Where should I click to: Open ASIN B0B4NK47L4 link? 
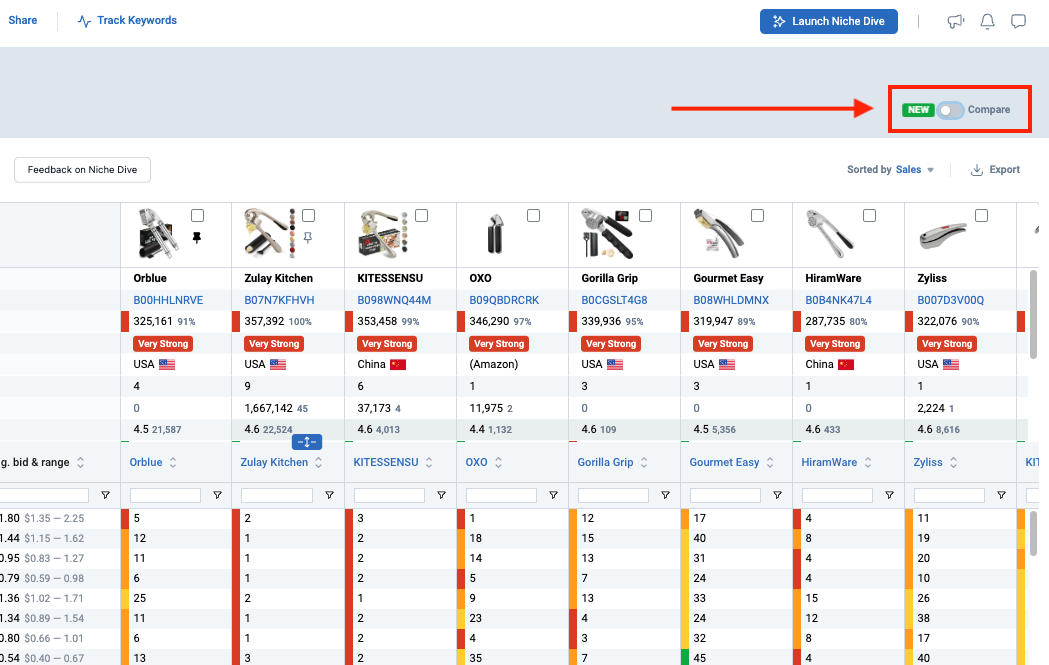[838, 300]
